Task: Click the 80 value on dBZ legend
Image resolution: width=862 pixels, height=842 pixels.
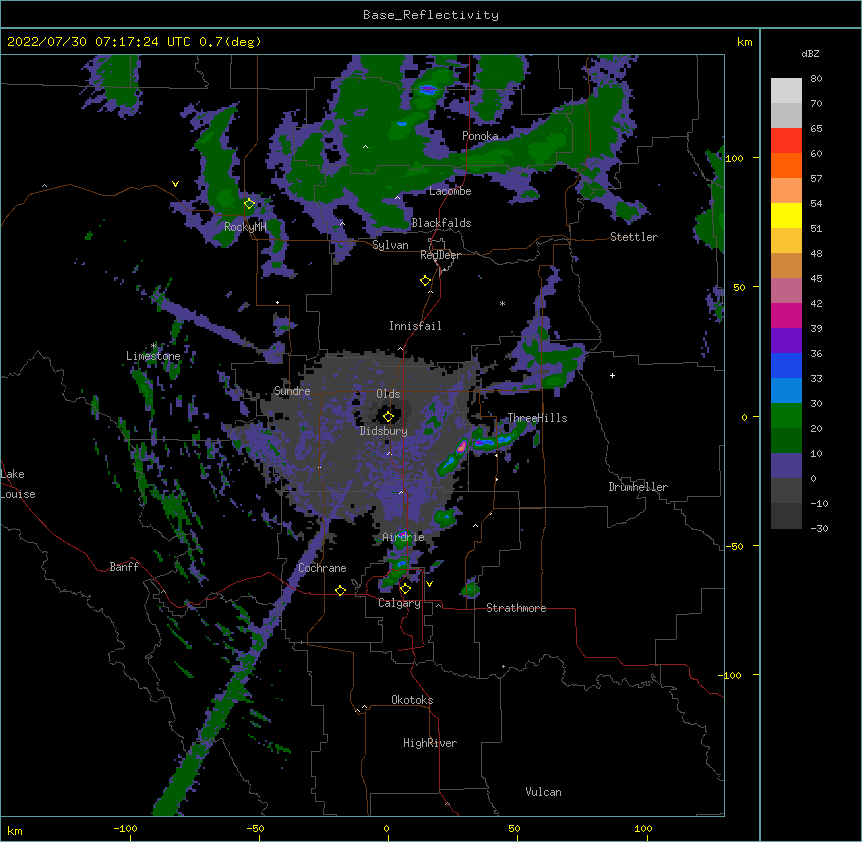Action: pyautogui.click(x=816, y=79)
